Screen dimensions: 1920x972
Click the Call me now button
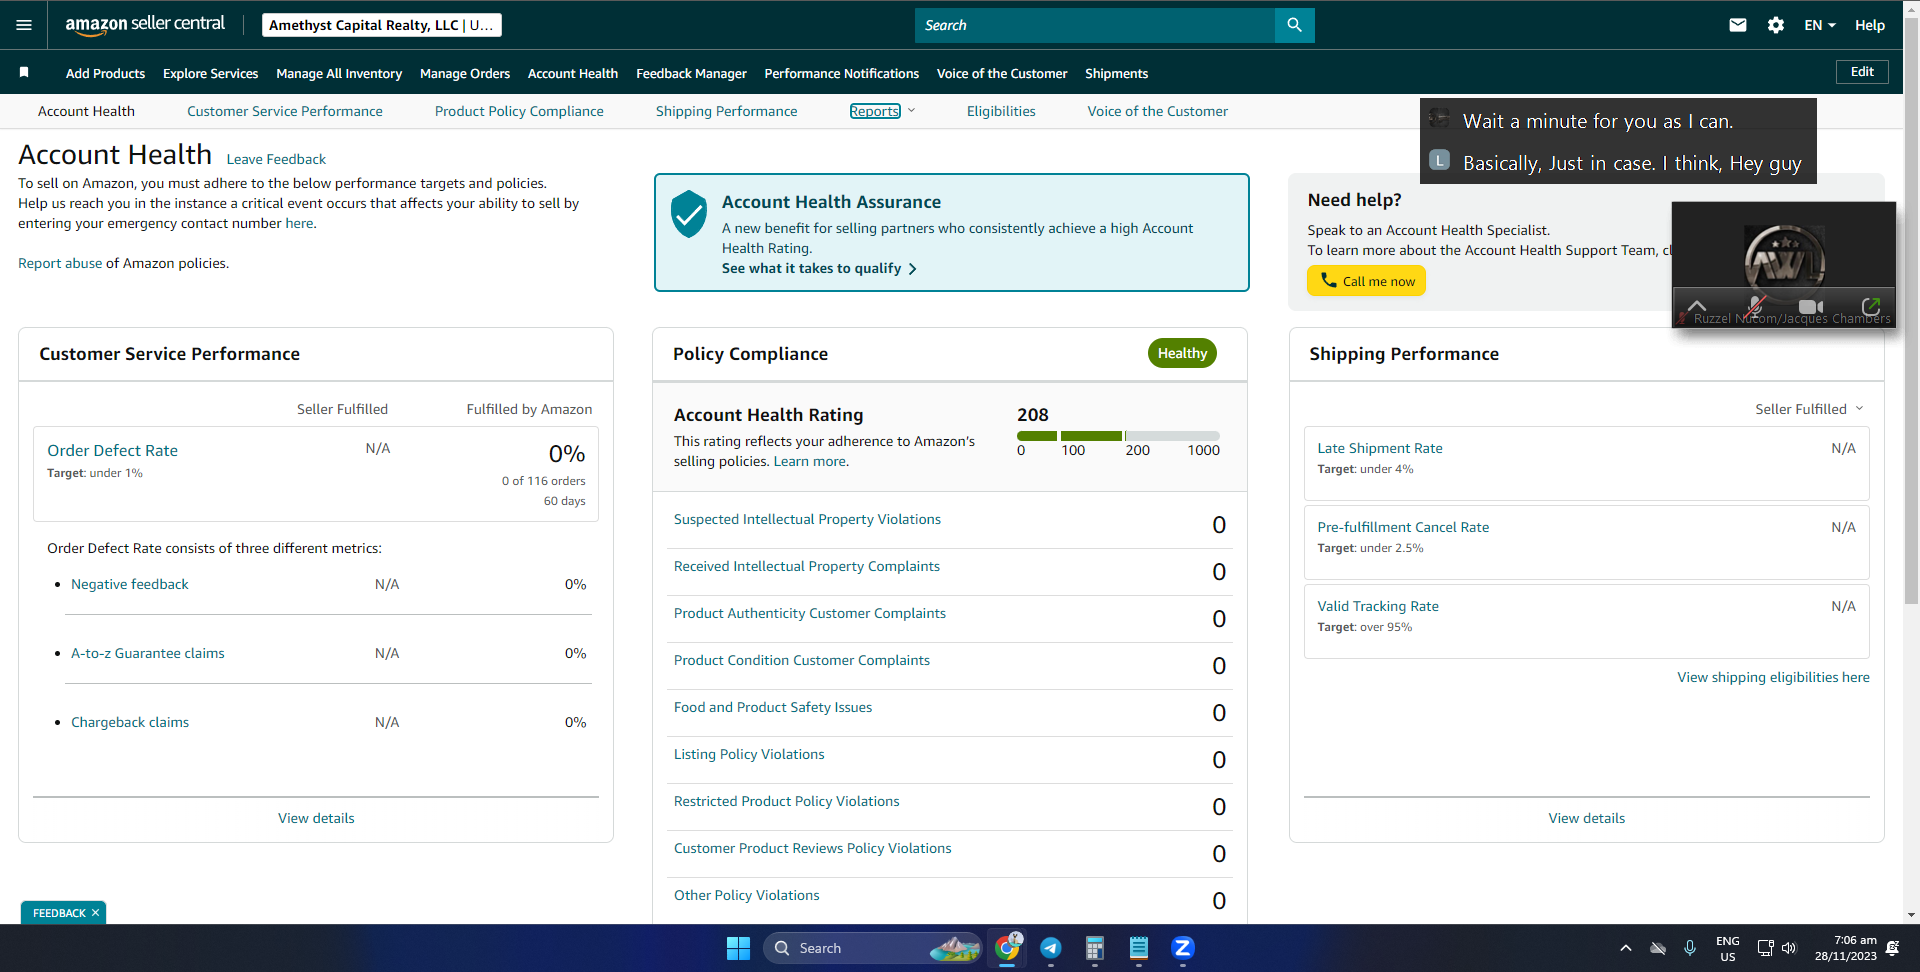point(1366,281)
